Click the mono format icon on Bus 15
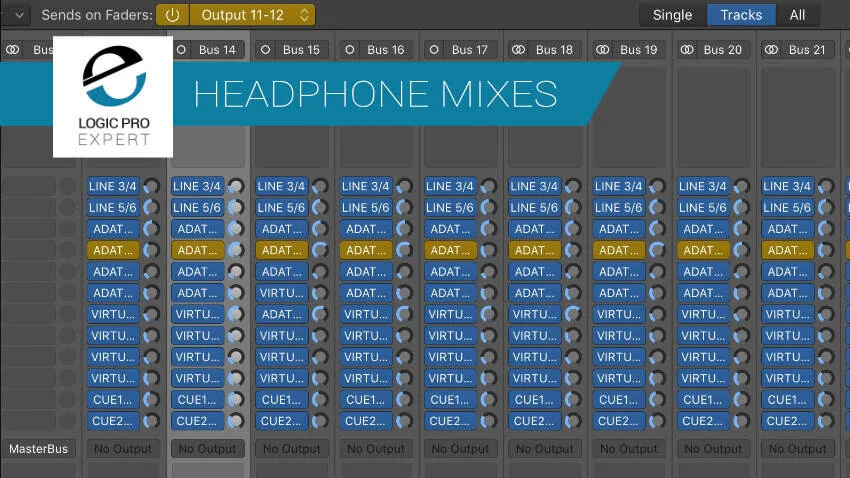This screenshot has width=850, height=478. pos(266,50)
